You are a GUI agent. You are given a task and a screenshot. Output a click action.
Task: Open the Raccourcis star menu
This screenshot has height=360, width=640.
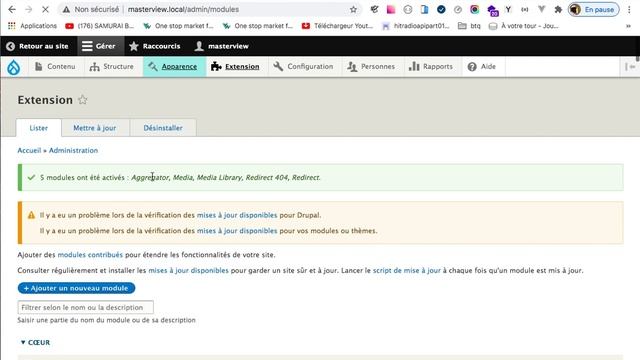click(154, 46)
